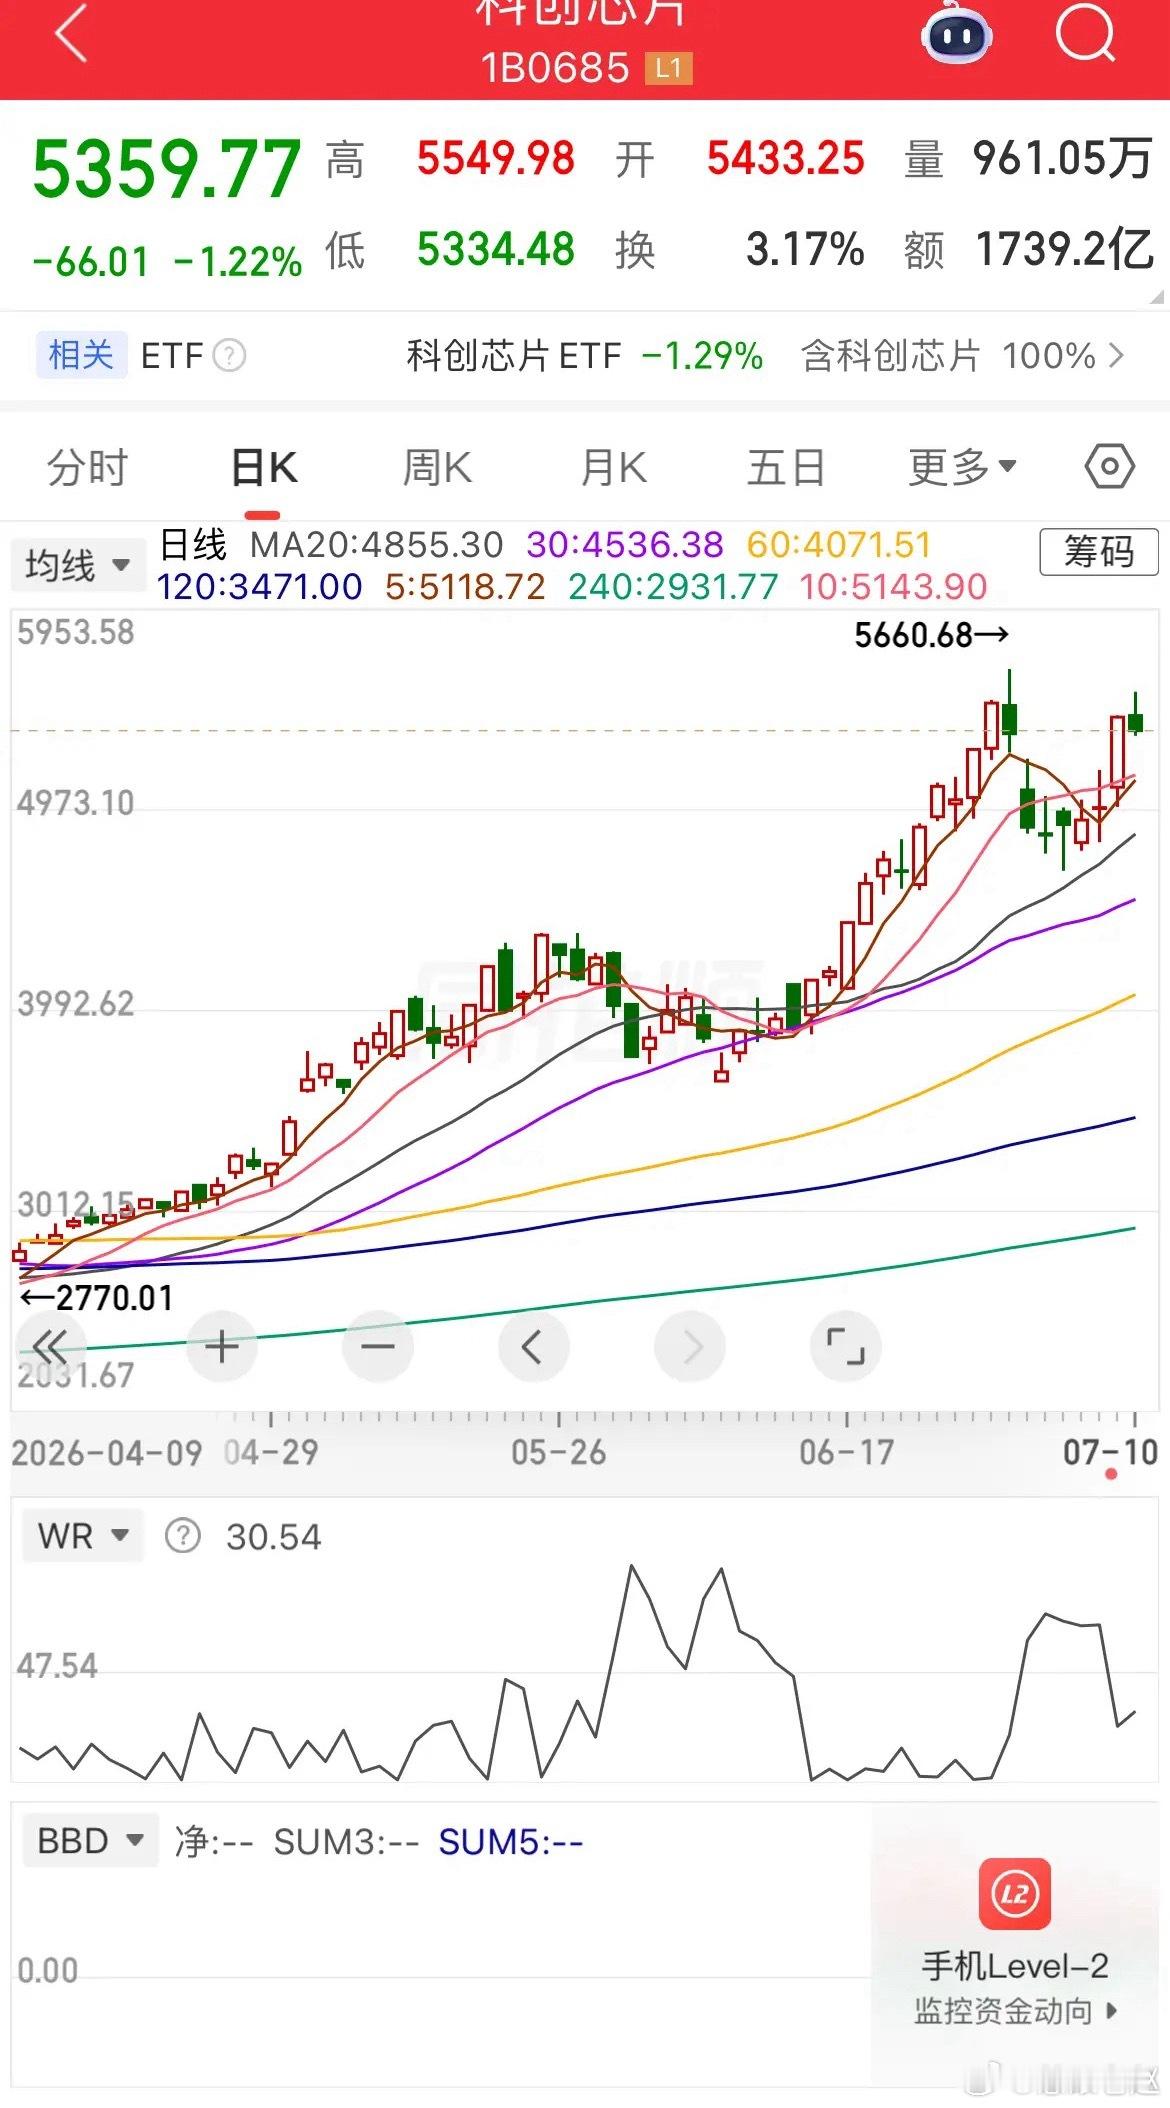Image resolution: width=1170 pixels, height=2108 pixels.
Task: Switch to the 分时 tab
Action: tap(88, 467)
